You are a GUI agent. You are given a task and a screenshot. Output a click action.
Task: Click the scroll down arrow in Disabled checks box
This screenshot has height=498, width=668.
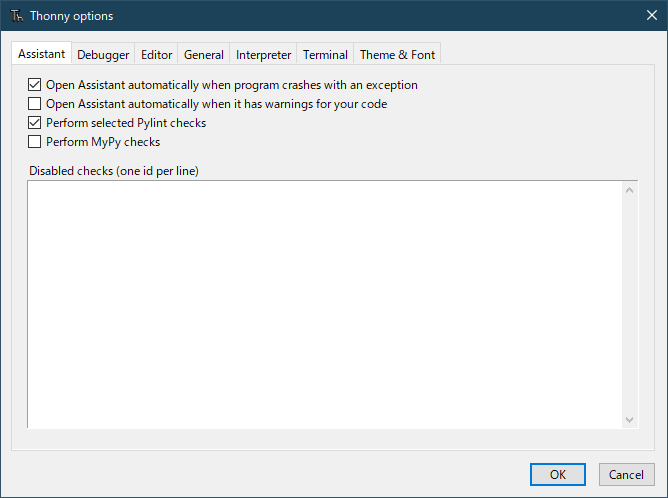[x=629, y=420]
